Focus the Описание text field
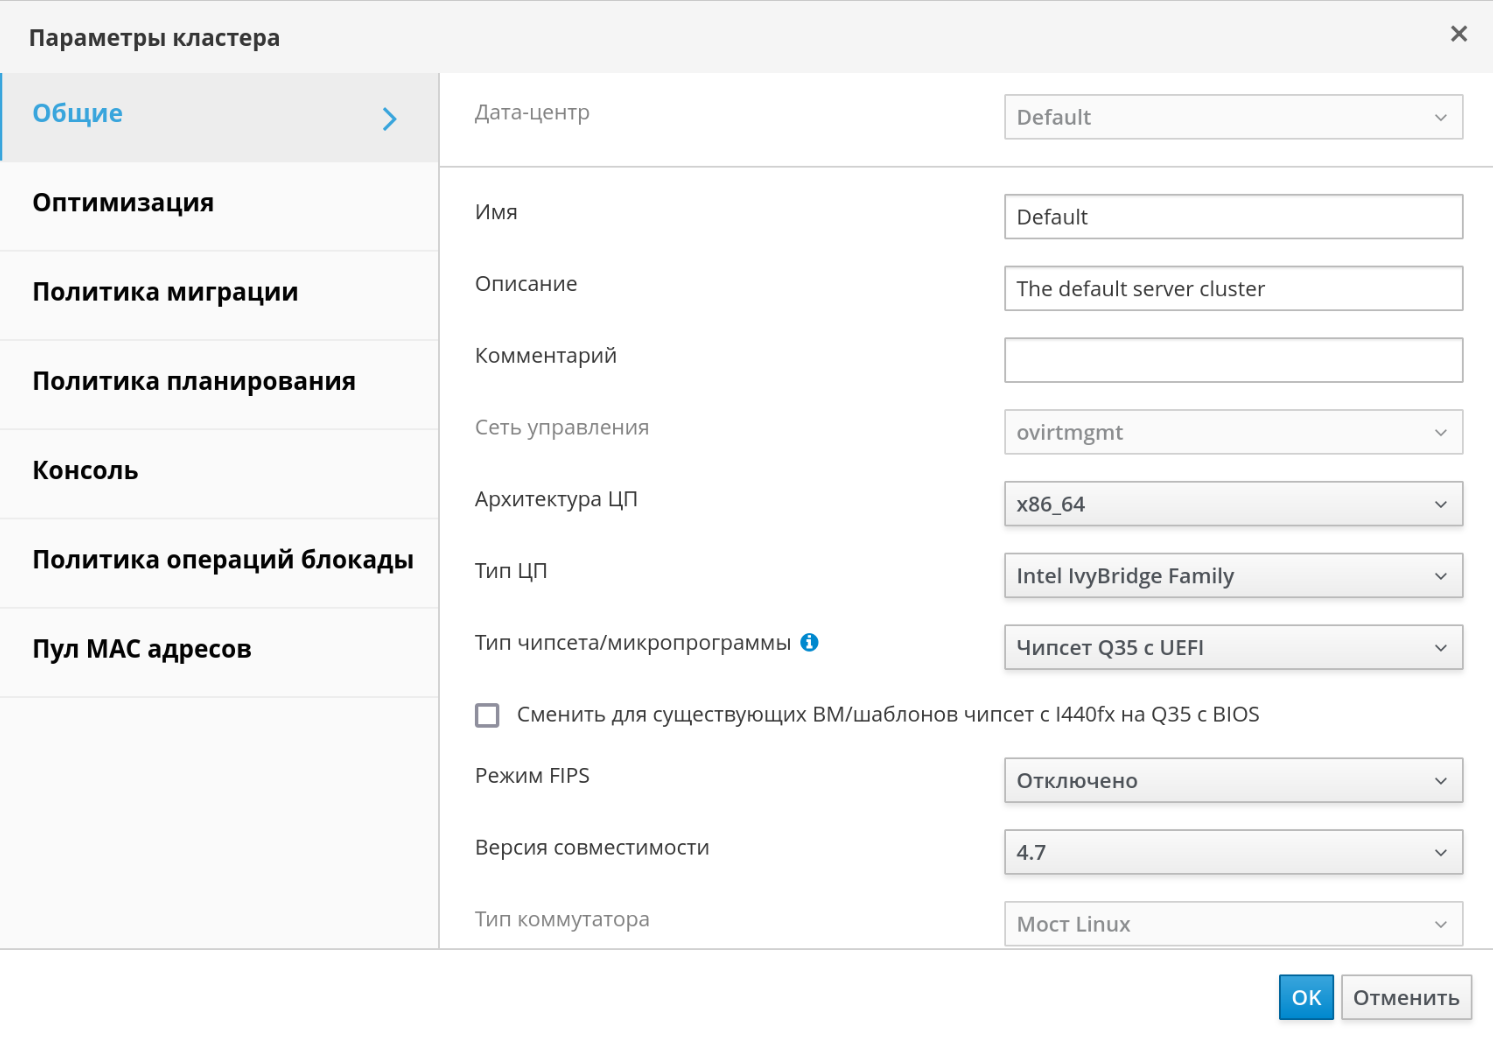This screenshot has height=1046, width=1493. coord(1232,289)
